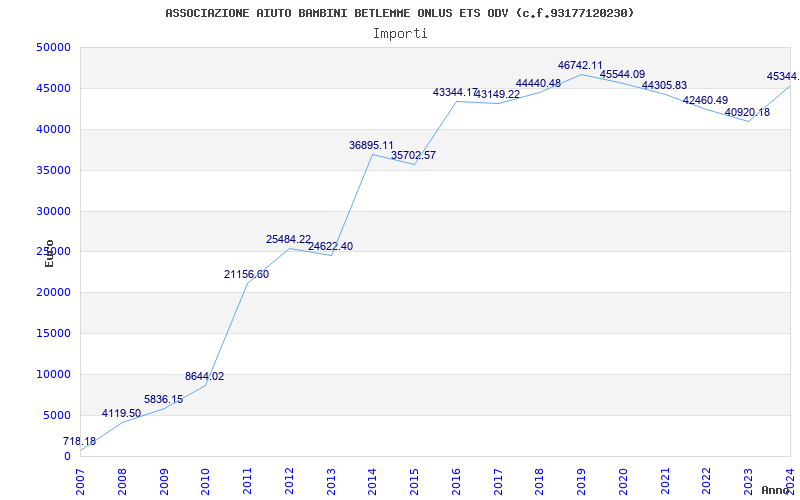This screenshot has height=500, width=800.
Task: Click the y-axis value 50000
Action: tap(53, 47)
